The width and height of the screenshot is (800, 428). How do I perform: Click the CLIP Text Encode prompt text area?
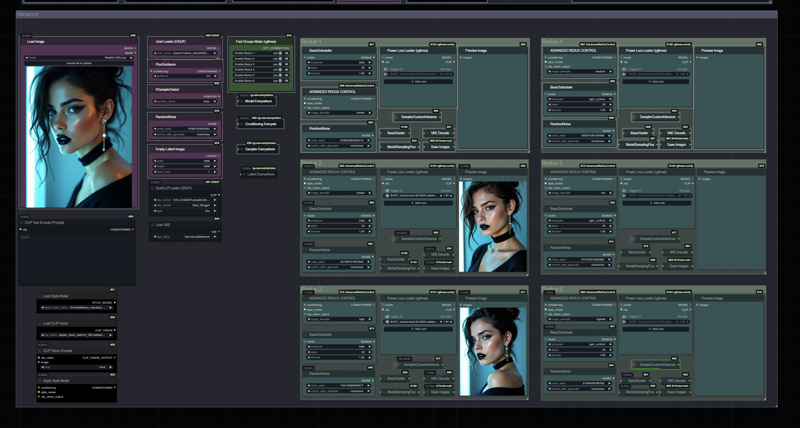click(77, 259)
